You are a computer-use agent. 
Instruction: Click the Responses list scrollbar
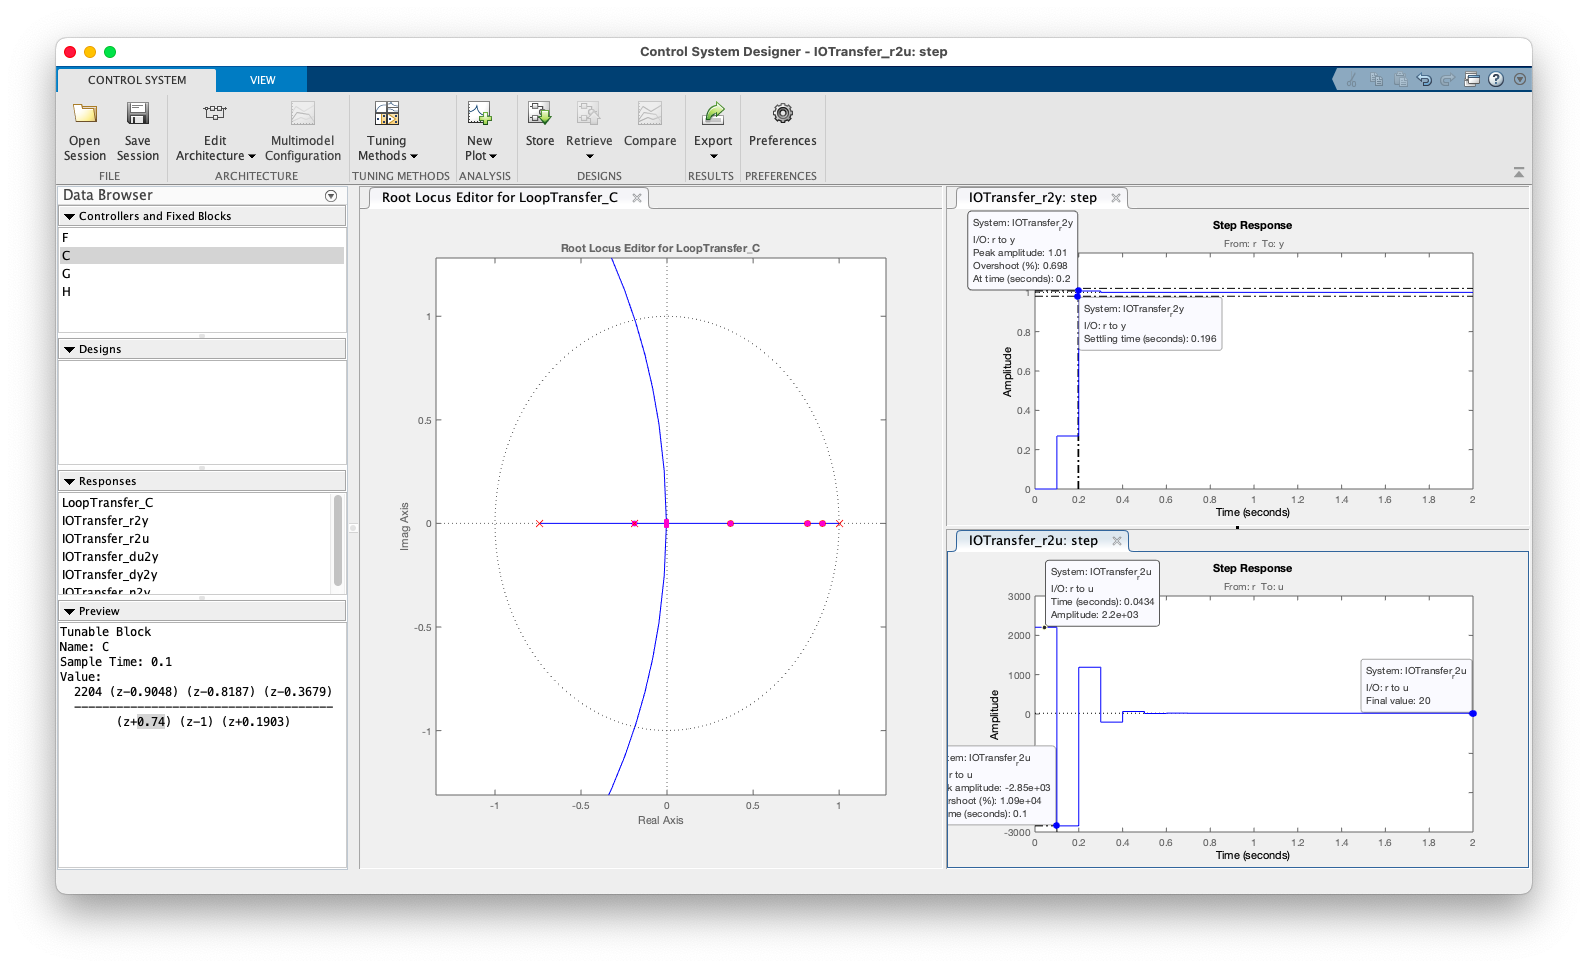click(x=338, y=540)
